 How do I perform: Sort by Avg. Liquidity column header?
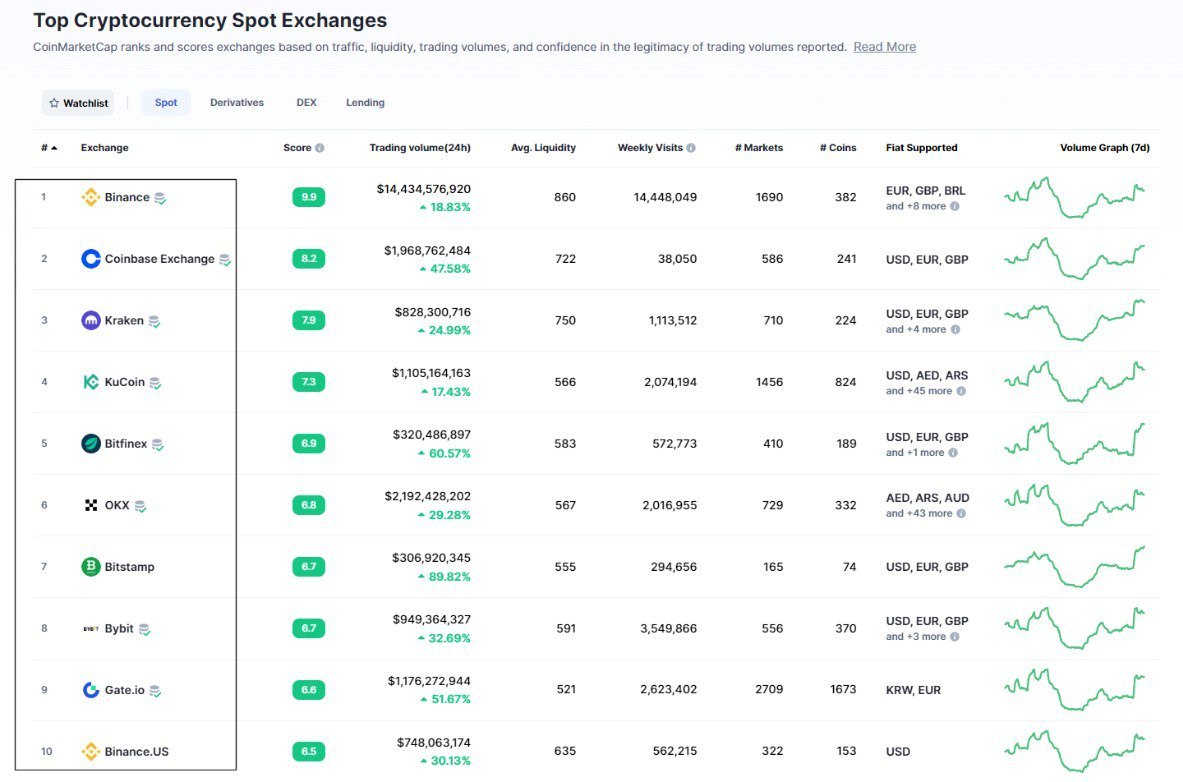click(x=543, y=148)
